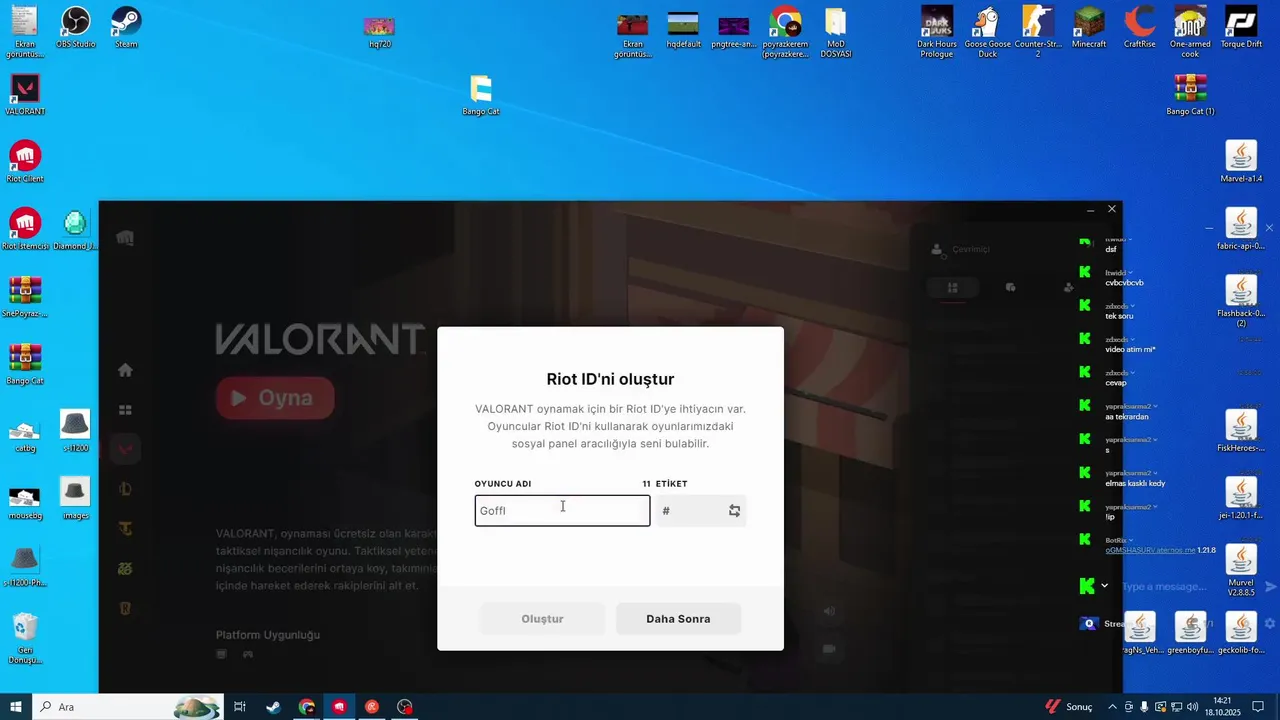Open the CraftRise desktop icon
Image resolution: width=1280 pixels, height=720 pixels.
[1140, 28]
